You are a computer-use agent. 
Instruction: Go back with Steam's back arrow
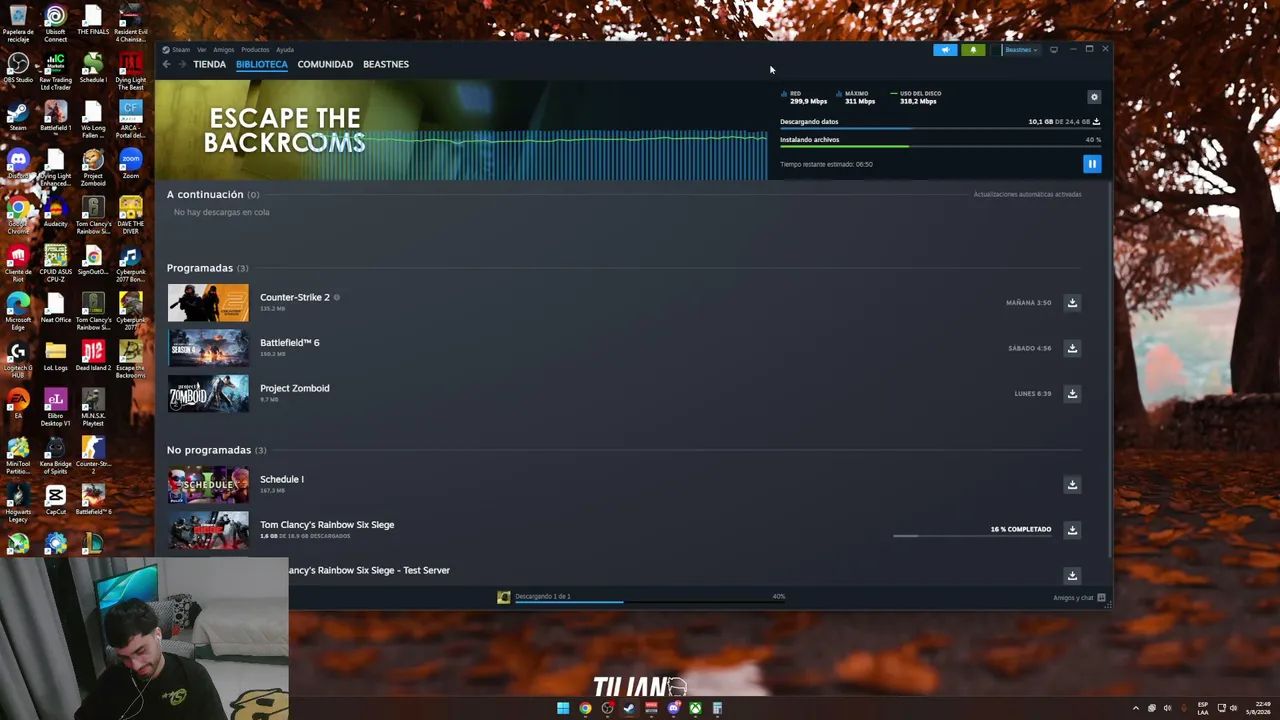click(167, 64)
